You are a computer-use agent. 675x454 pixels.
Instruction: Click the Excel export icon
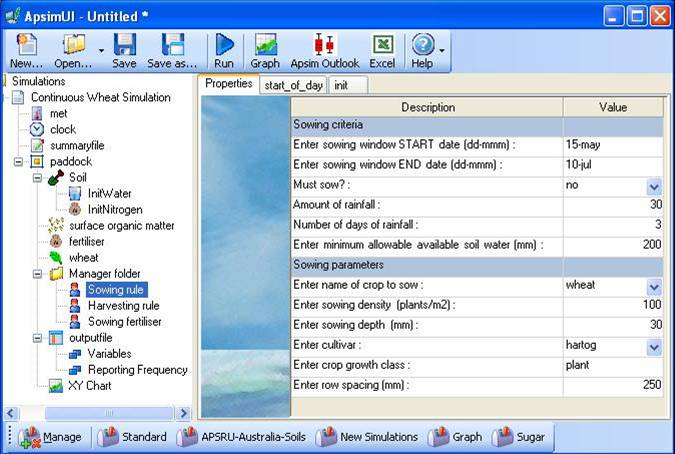pyautogui.click(x=382, y=50)
